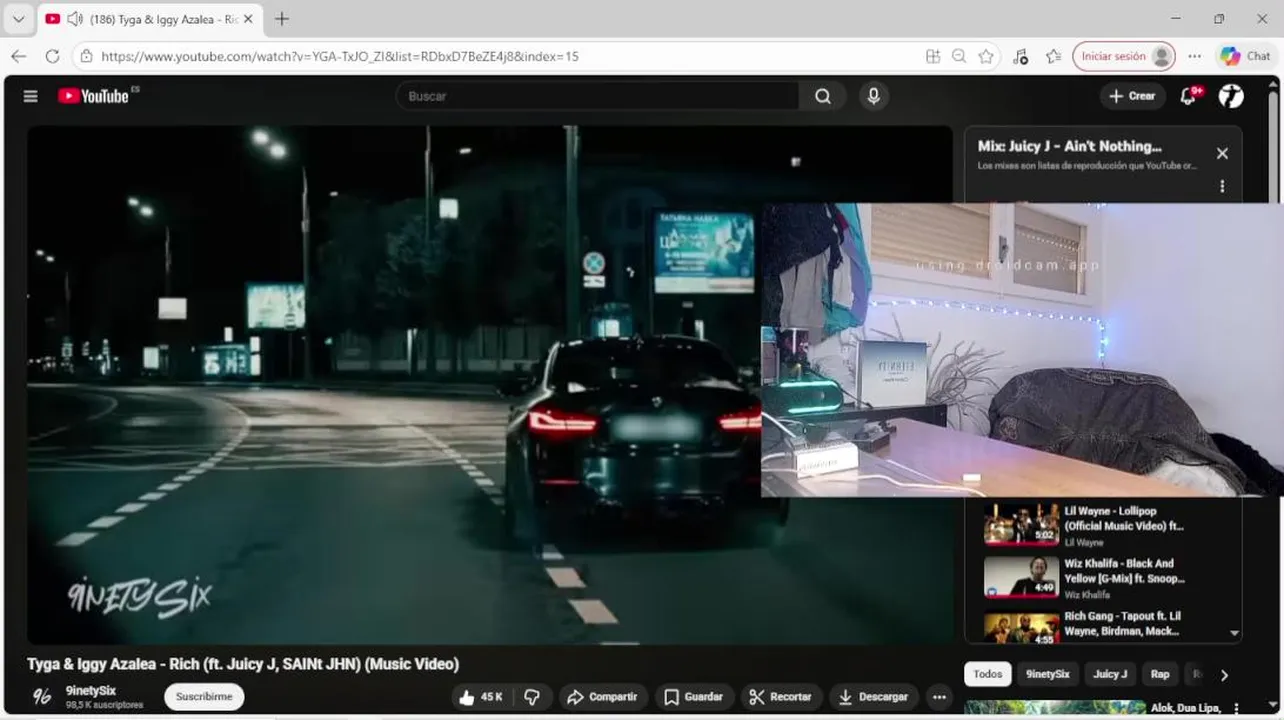Go back with browser back arrow
The width and height of the screenshot is (1284, 720).
pyautogui.click(x=19, y=56)
